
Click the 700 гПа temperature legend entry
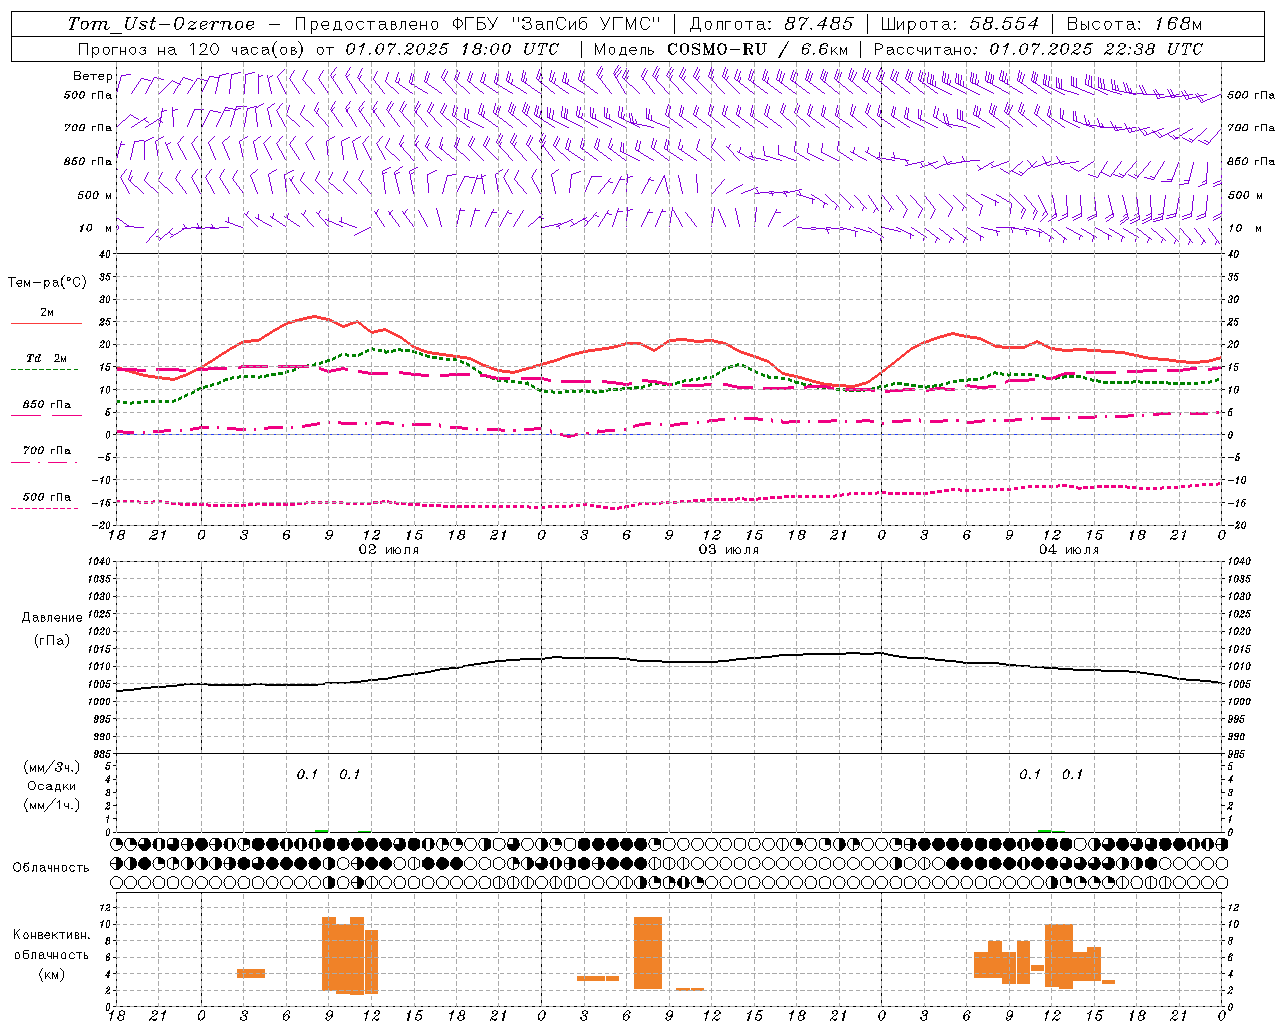pos(46,451)
